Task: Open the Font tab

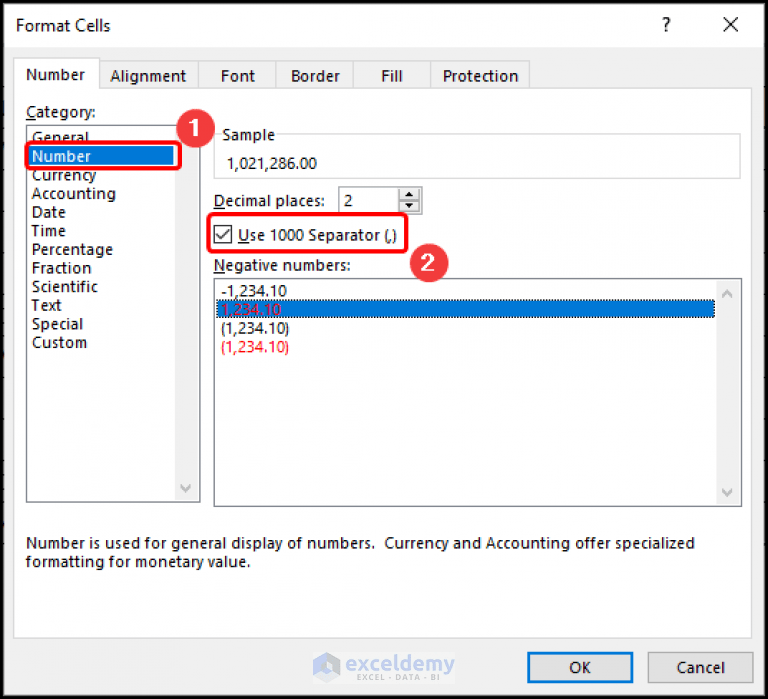Action: tap(238, 76)
